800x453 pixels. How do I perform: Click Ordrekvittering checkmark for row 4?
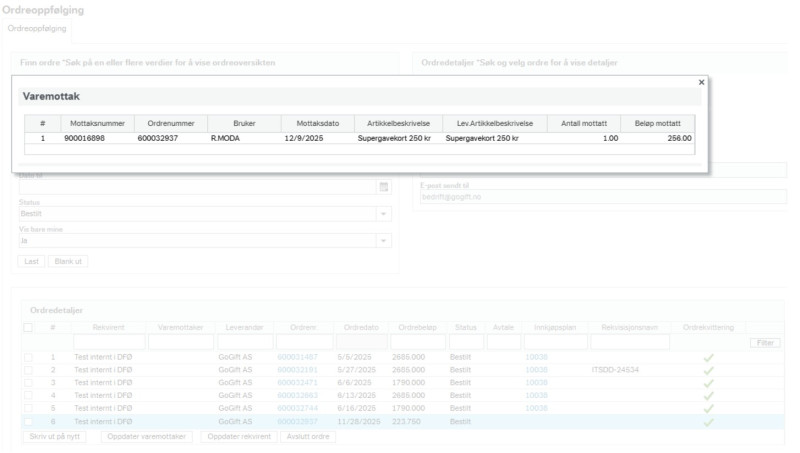[x=708, y=396]
